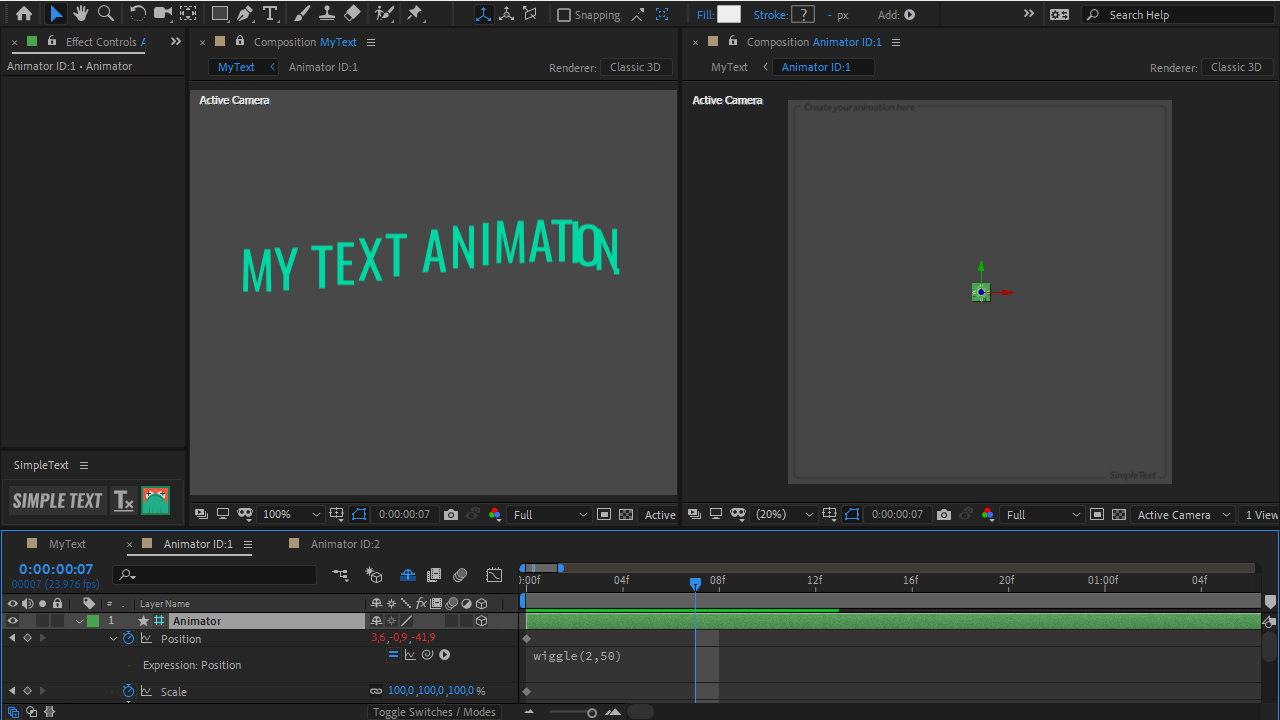The width and height of the screenshot is (1280, 720).
Task: Toggle the Snapping checkbox
Action: pos(564,15)
